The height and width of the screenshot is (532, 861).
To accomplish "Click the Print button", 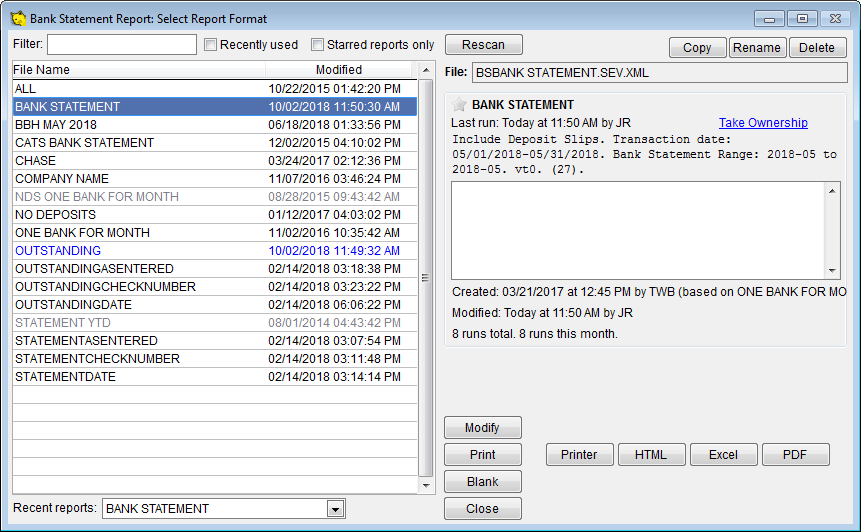I will click(482, 455).
